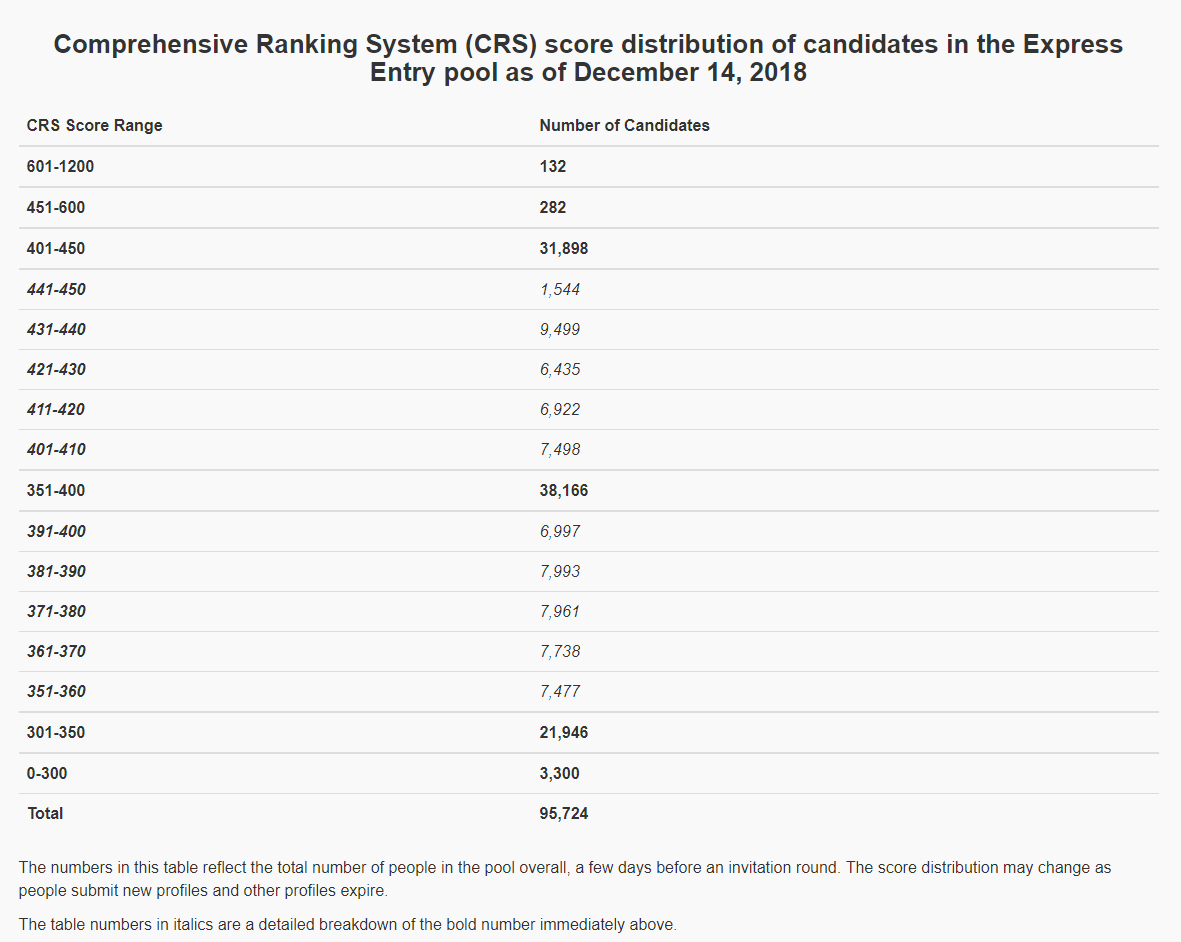
Task: Click the CRS Score Range column header
Action: tap(94, 126)
